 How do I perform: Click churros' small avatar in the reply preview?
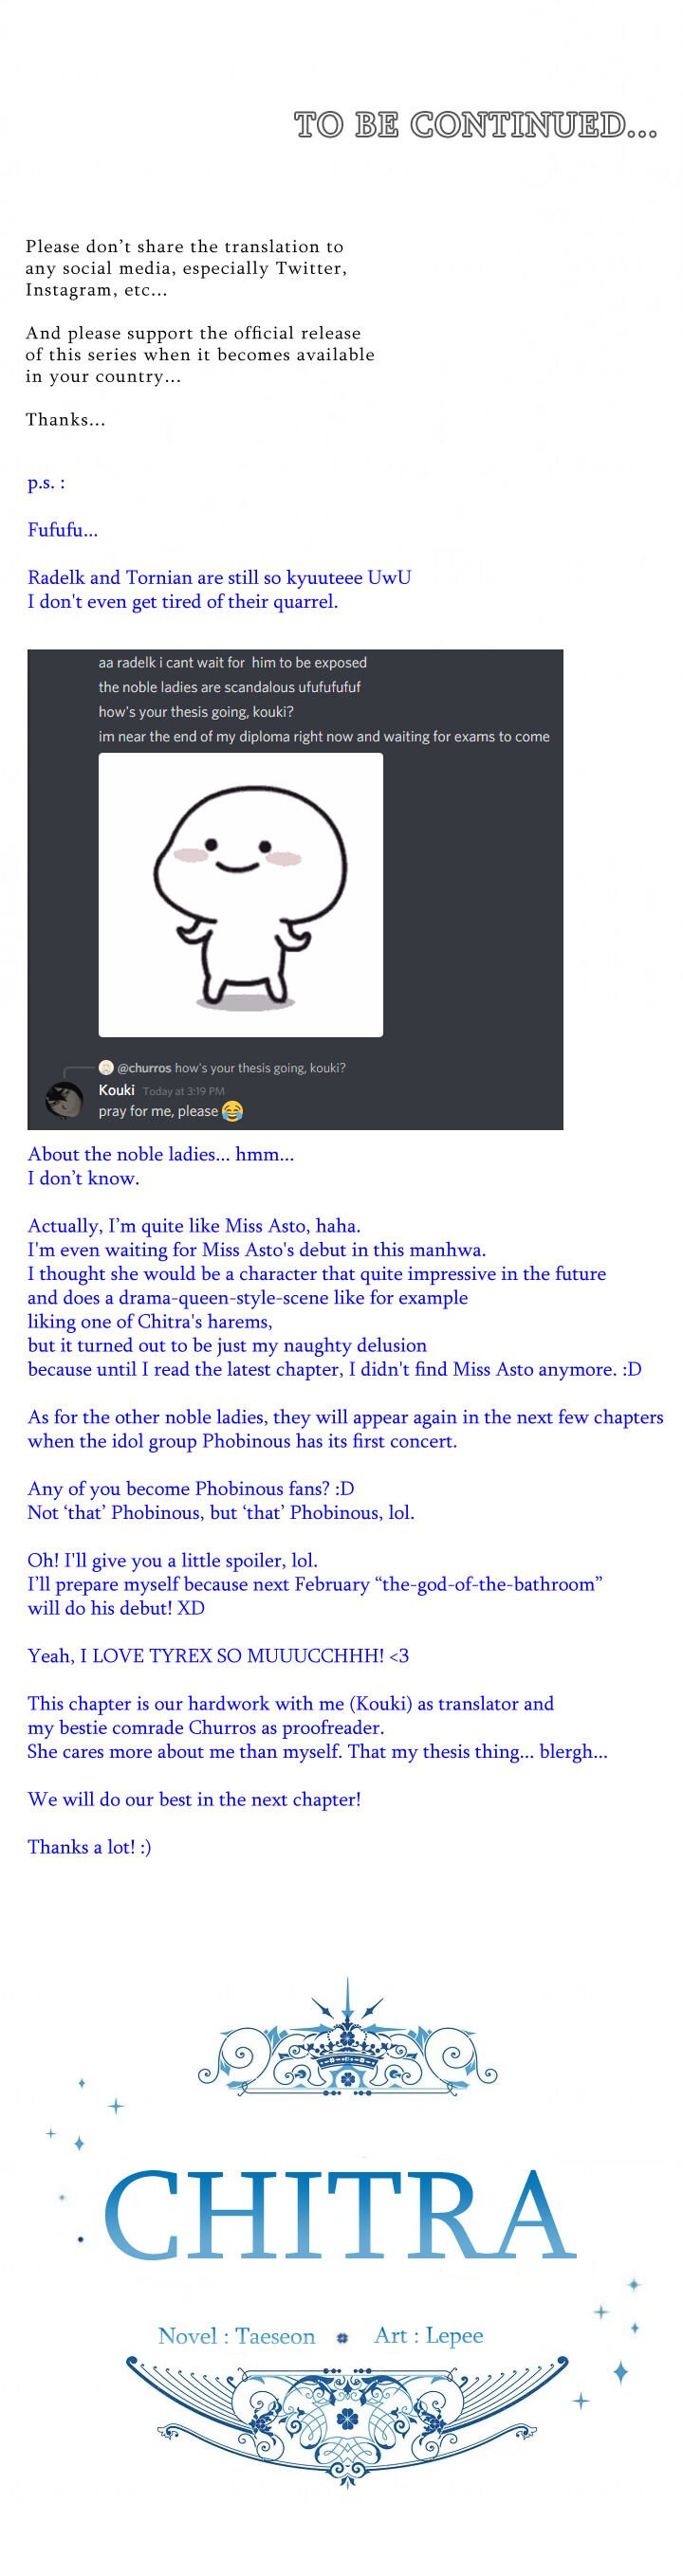(106, 1067)
